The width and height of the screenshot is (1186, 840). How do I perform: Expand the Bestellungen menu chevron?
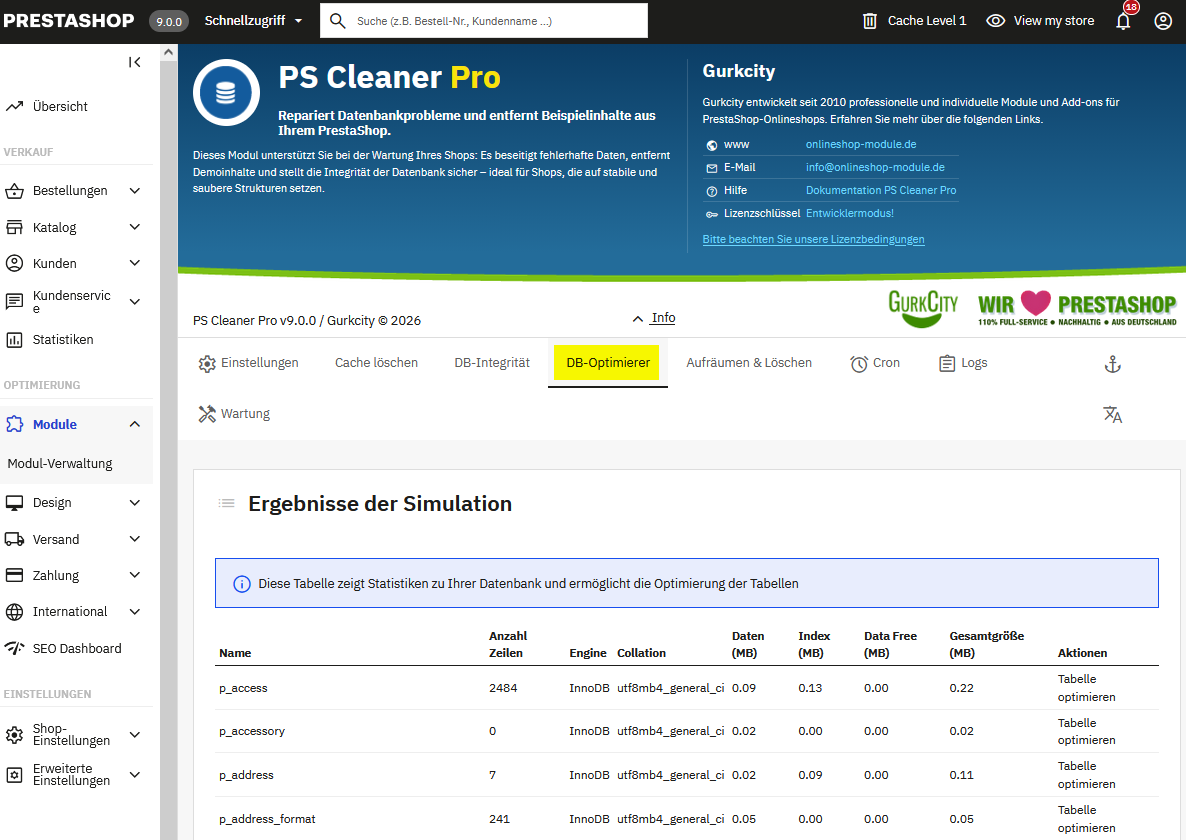(135, 191)
